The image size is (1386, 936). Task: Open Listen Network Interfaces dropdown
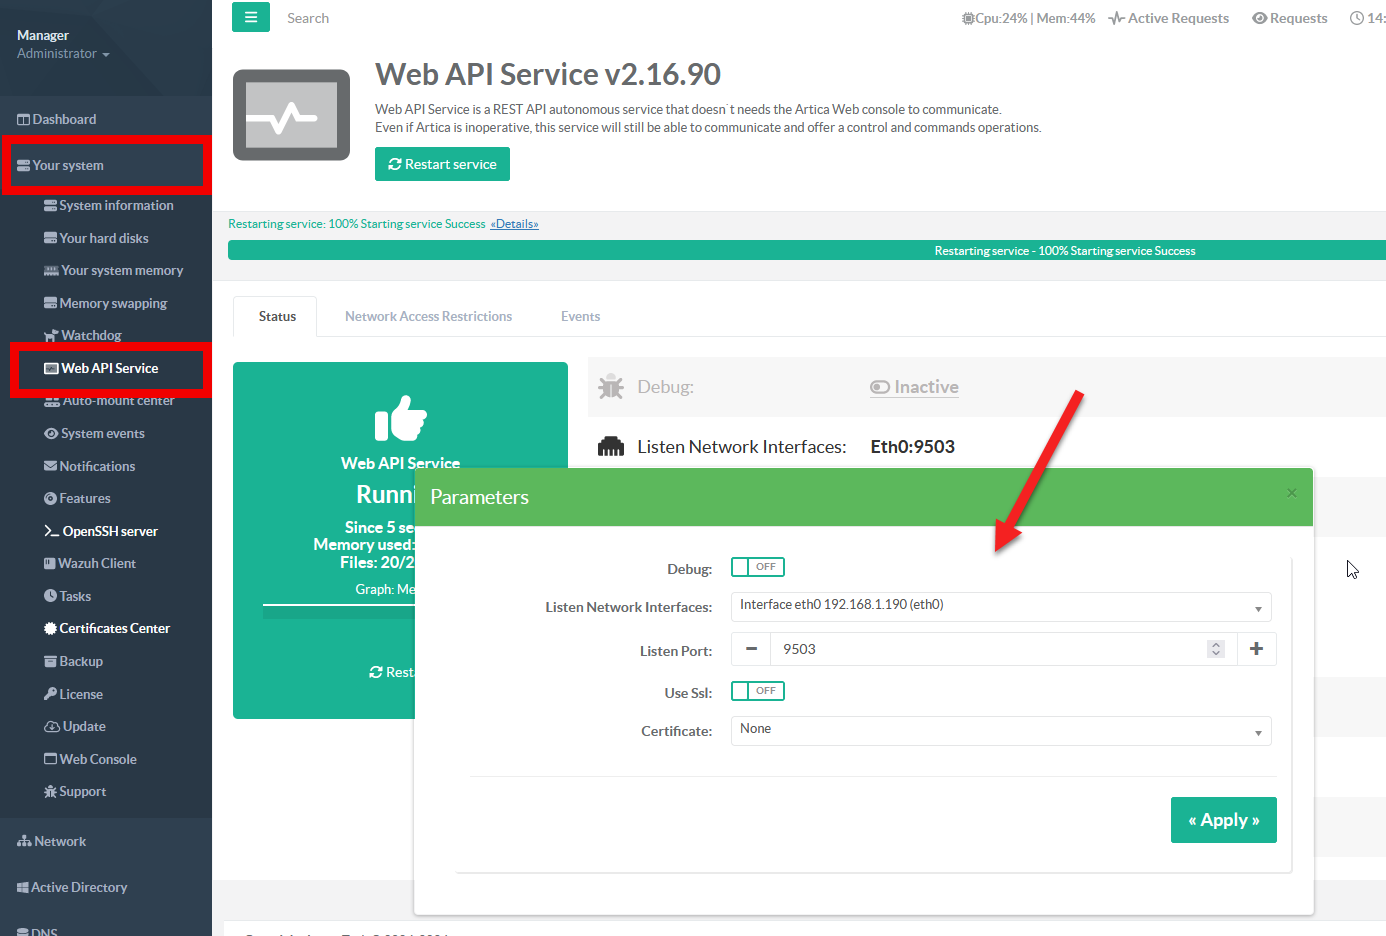[x=1000, y=607]
